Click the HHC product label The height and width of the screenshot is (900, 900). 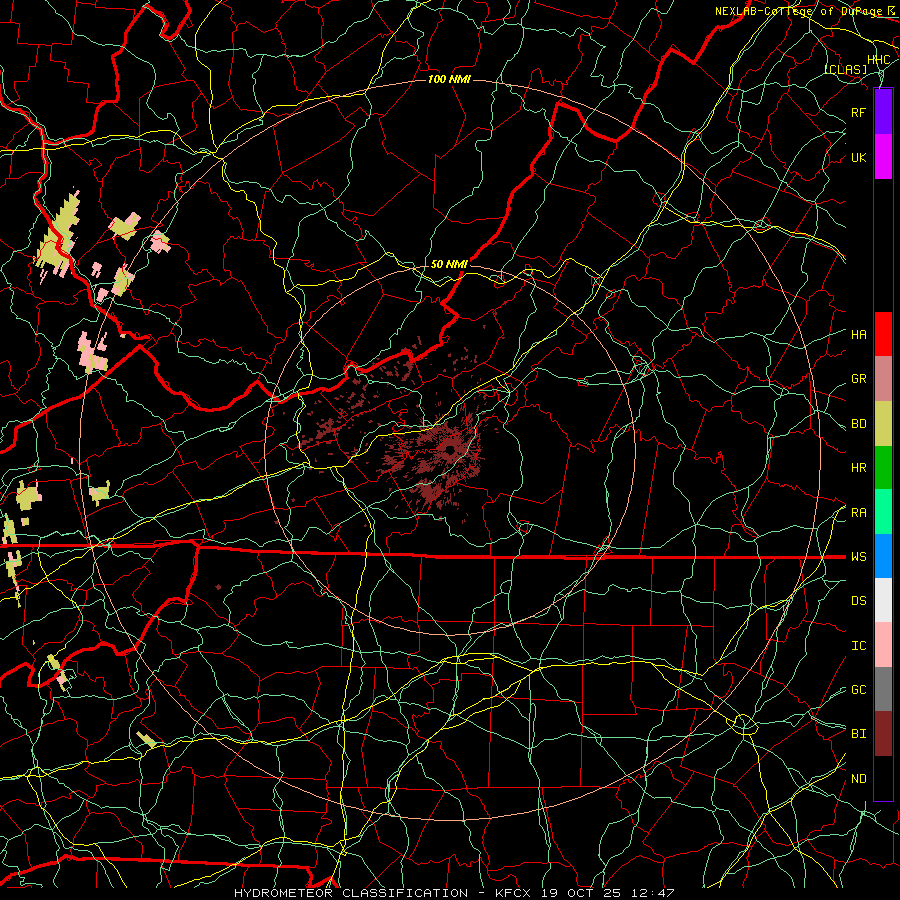(x=879, y=59)
